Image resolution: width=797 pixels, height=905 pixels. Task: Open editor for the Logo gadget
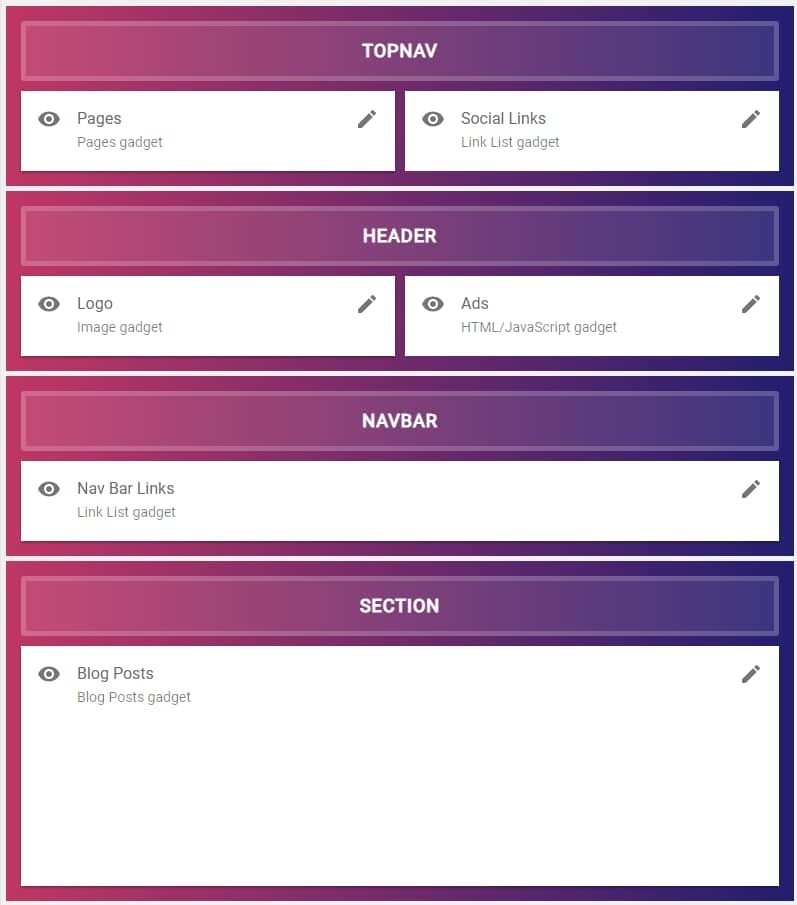367,304
